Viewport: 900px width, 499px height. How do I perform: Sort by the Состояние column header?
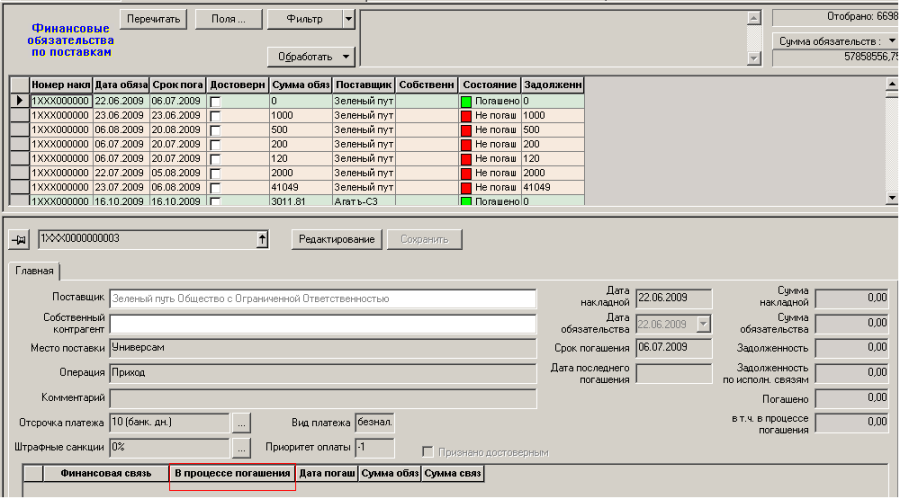pyautogui.click(x=490, y=85)
